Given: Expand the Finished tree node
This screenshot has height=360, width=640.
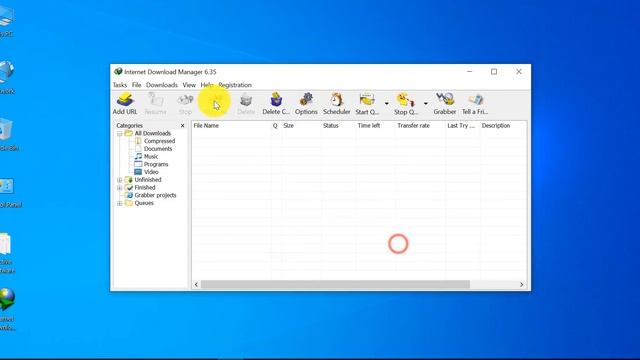Looking at the screenshot, I should click(120, 188).
